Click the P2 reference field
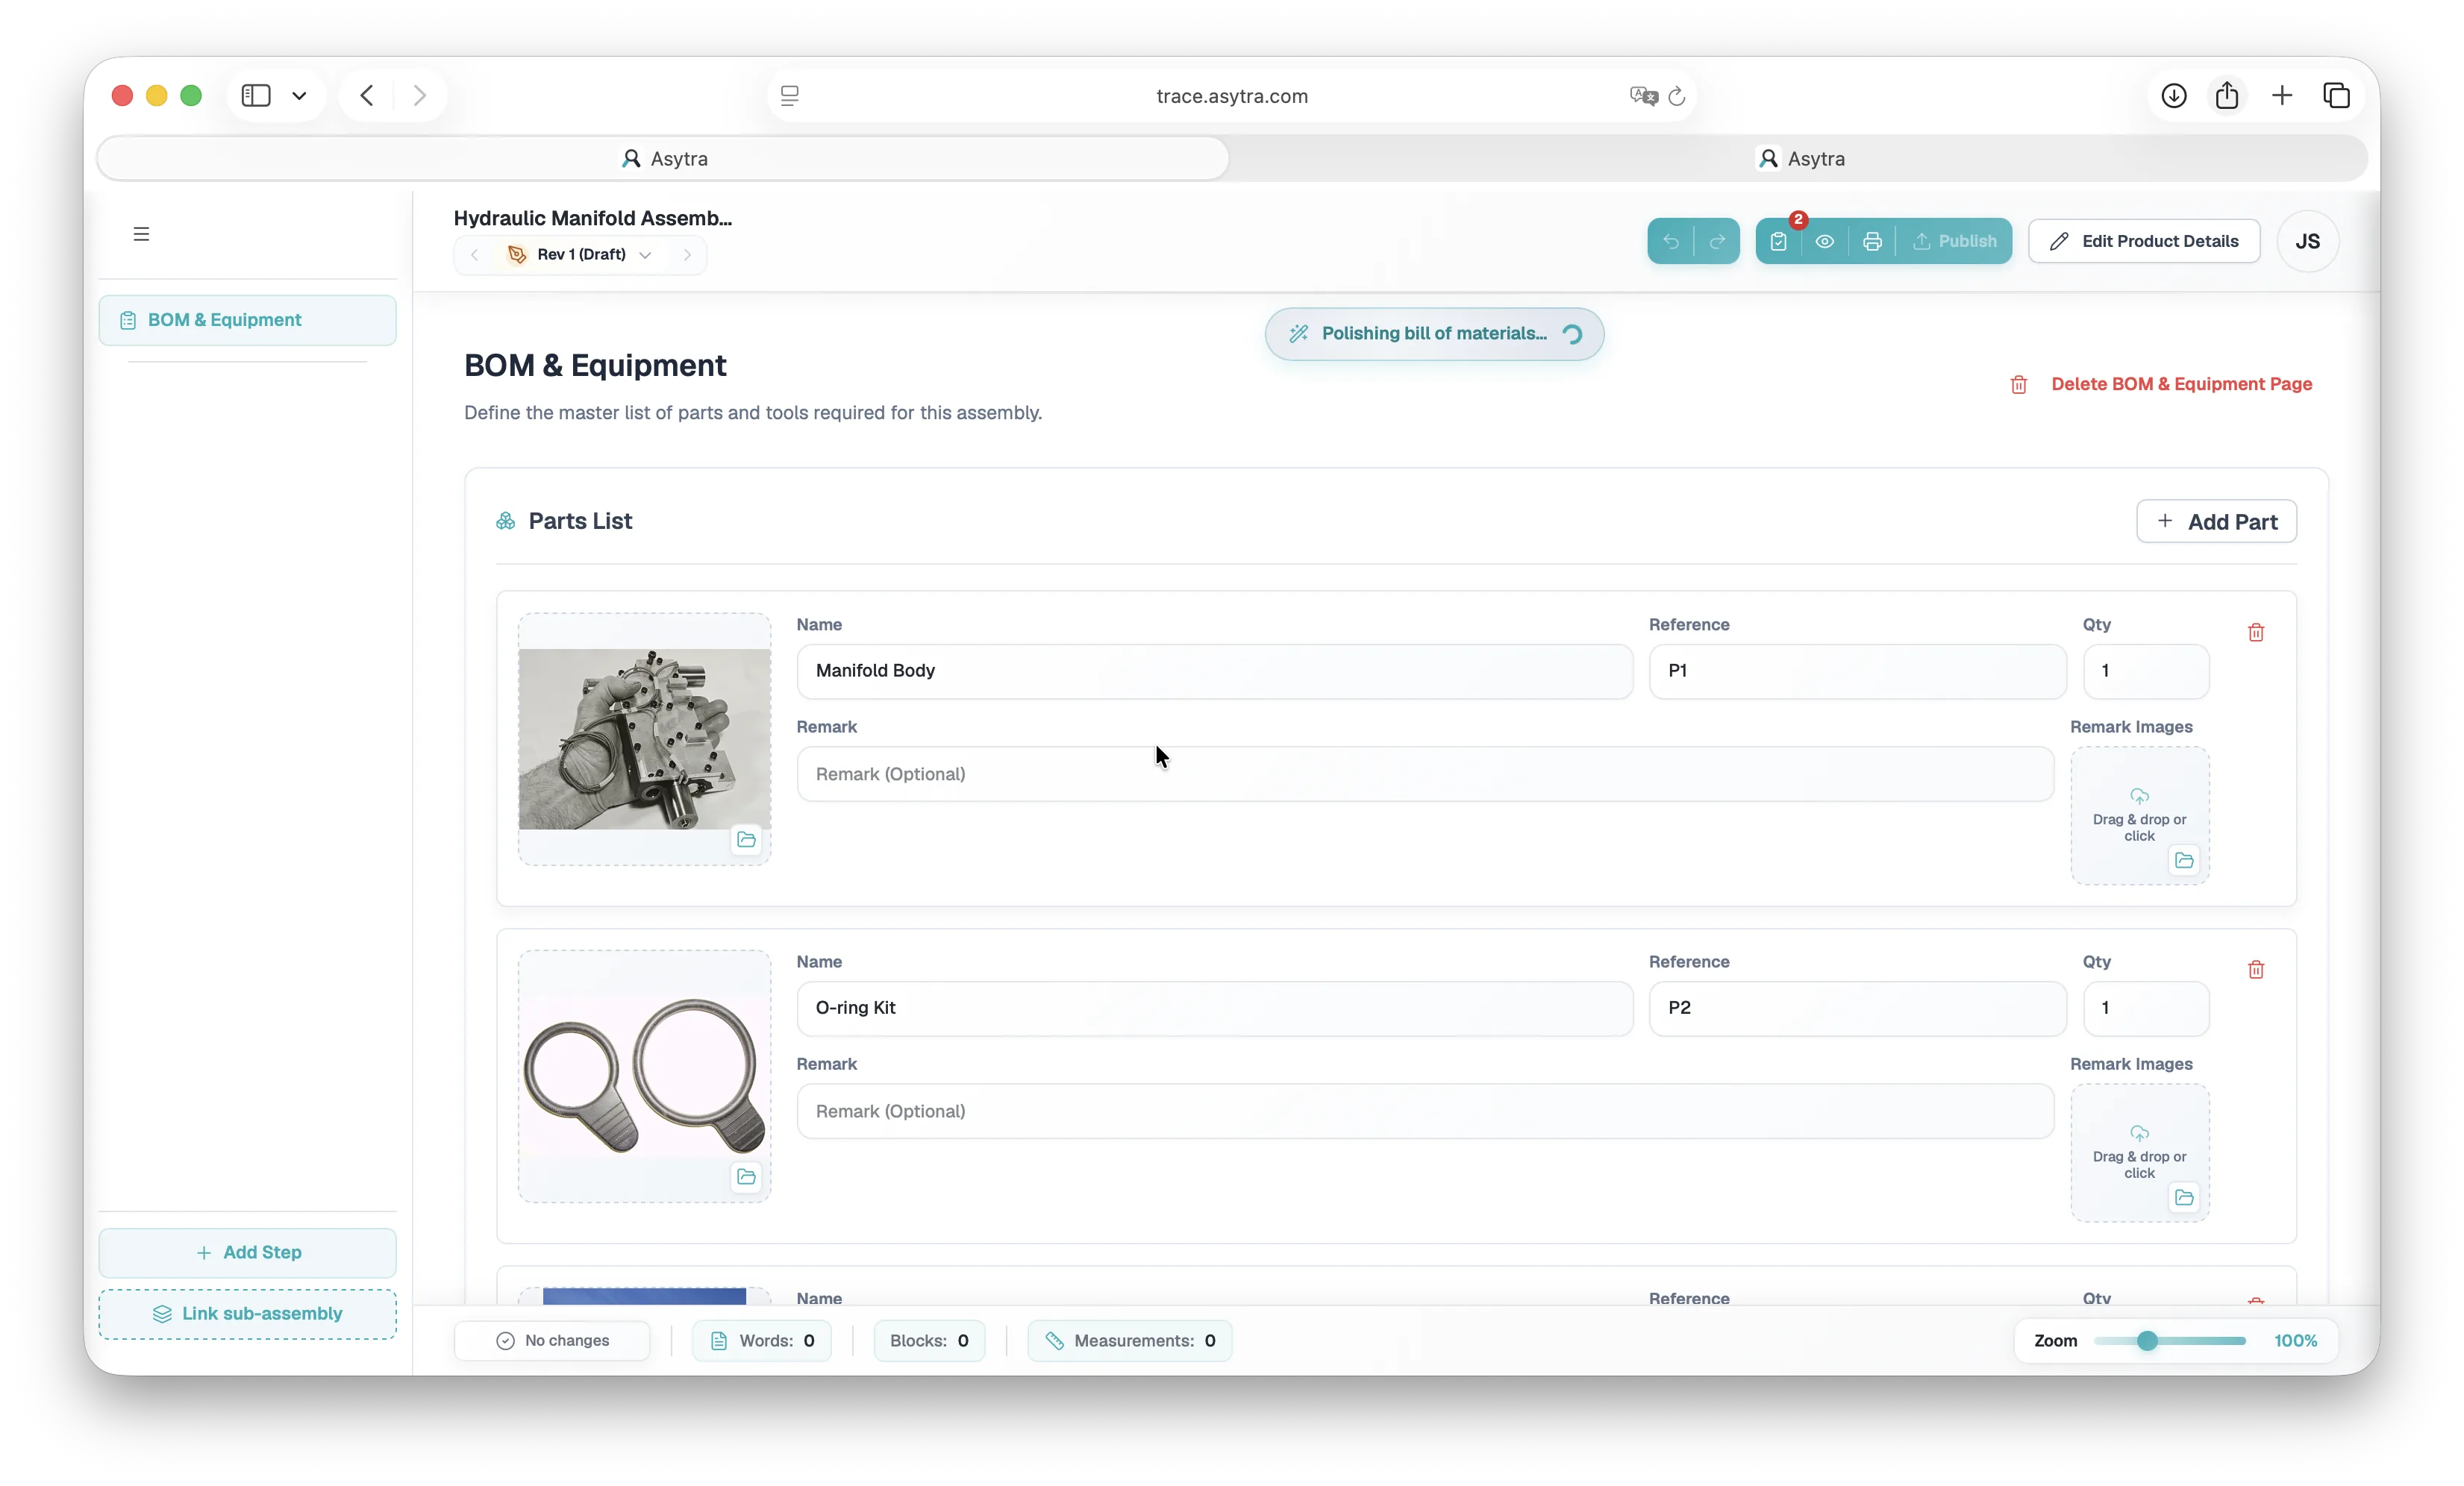 coord(1857,1007)
